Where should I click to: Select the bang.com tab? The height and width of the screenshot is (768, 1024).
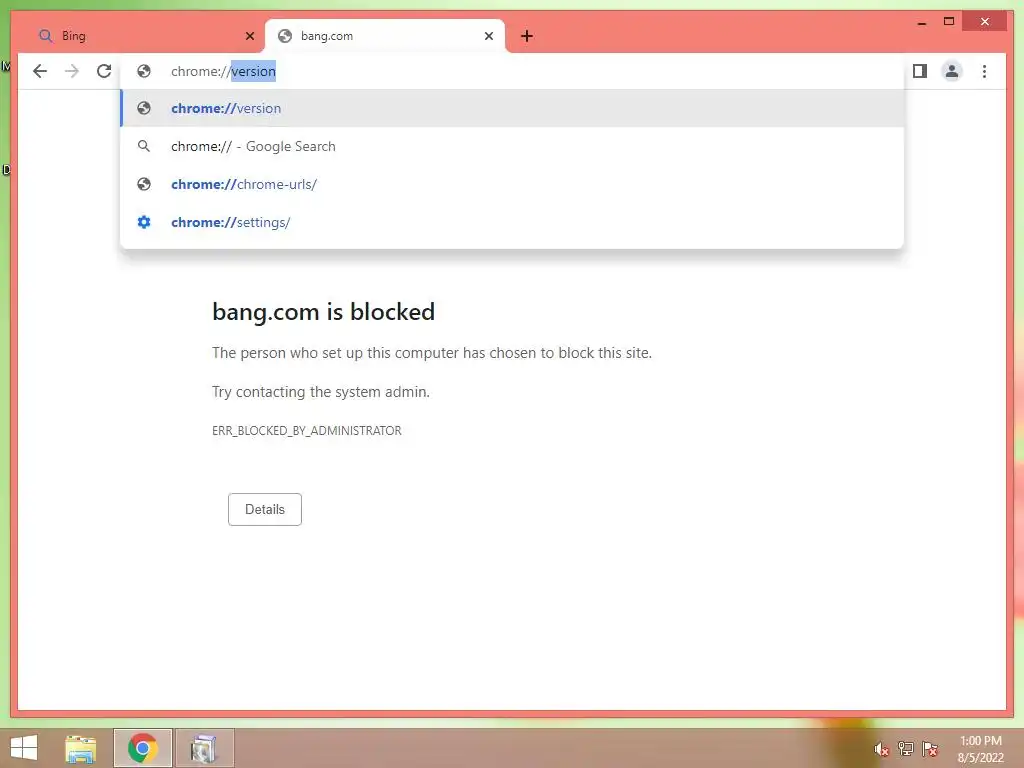click(x=384, y=36)
